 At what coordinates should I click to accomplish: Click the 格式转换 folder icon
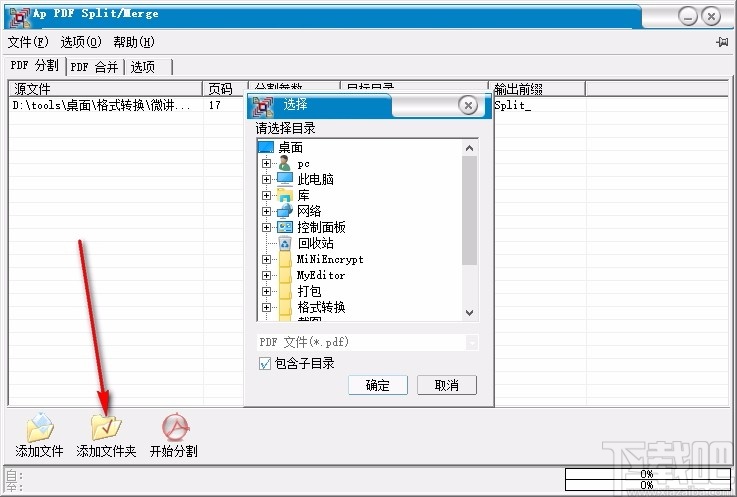285,307
